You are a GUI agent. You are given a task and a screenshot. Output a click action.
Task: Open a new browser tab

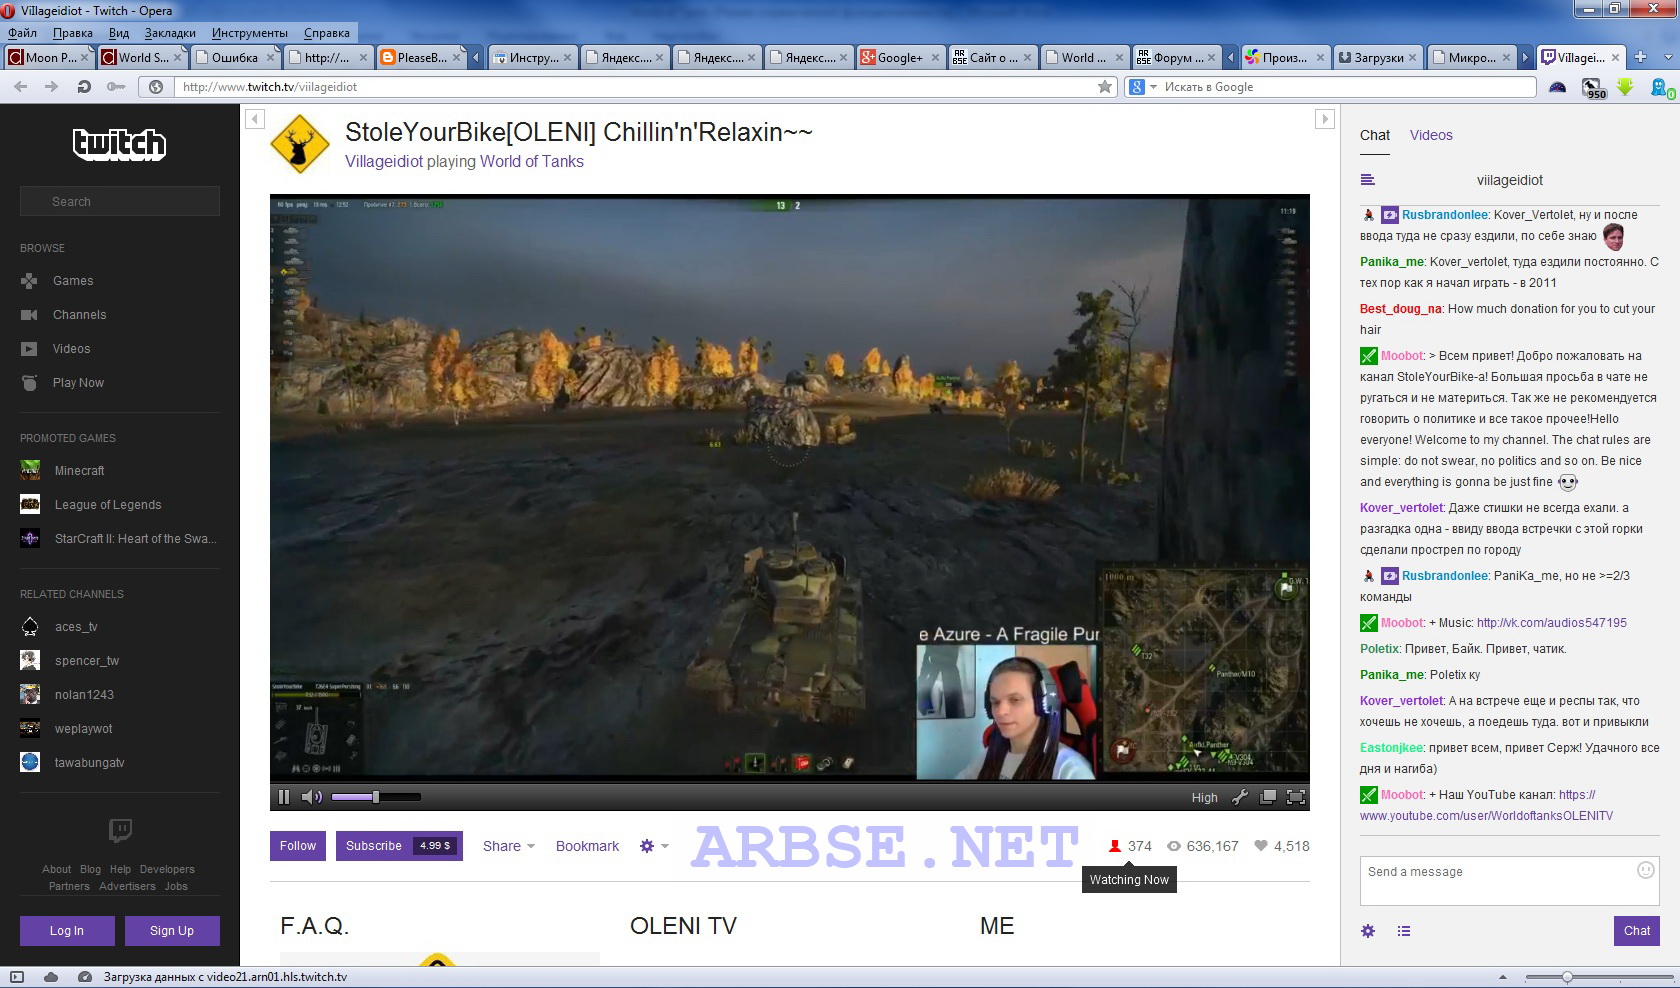click(1640, 57)
